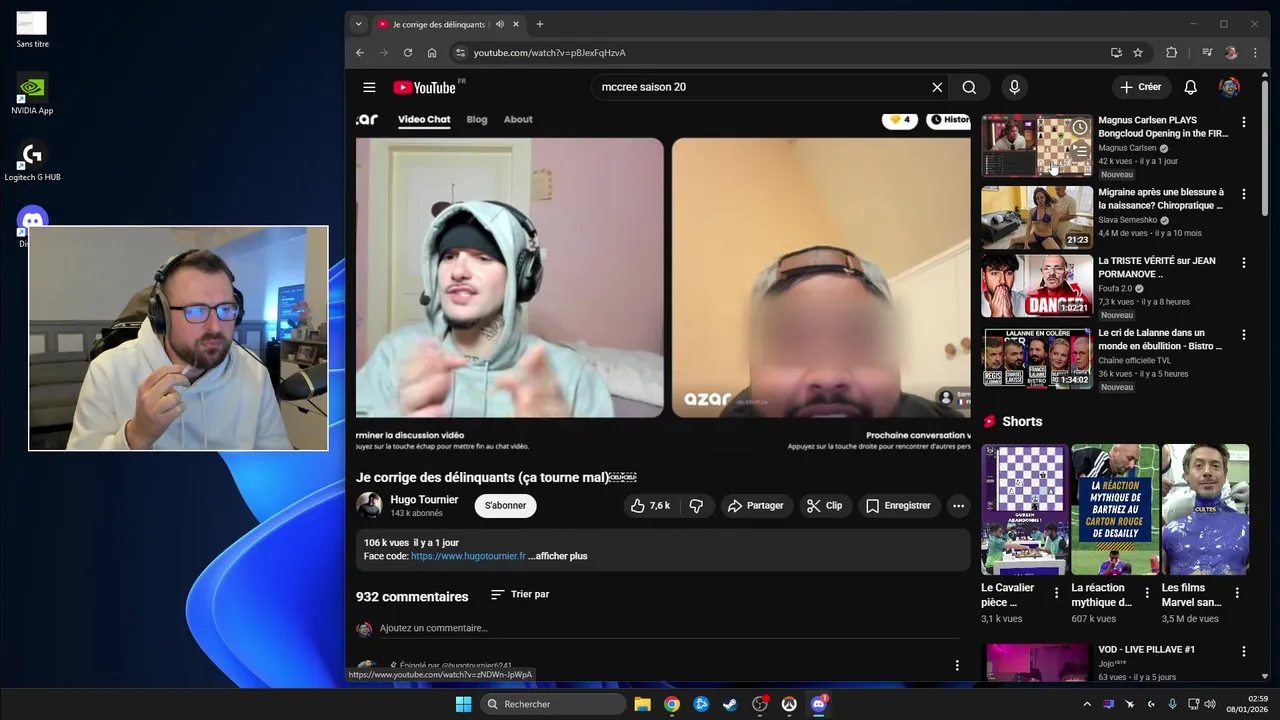Open Overwatch icon in taskbar
Image resolution: width=1280 pixels, height=720 pixels.
(x=789, y=704)
